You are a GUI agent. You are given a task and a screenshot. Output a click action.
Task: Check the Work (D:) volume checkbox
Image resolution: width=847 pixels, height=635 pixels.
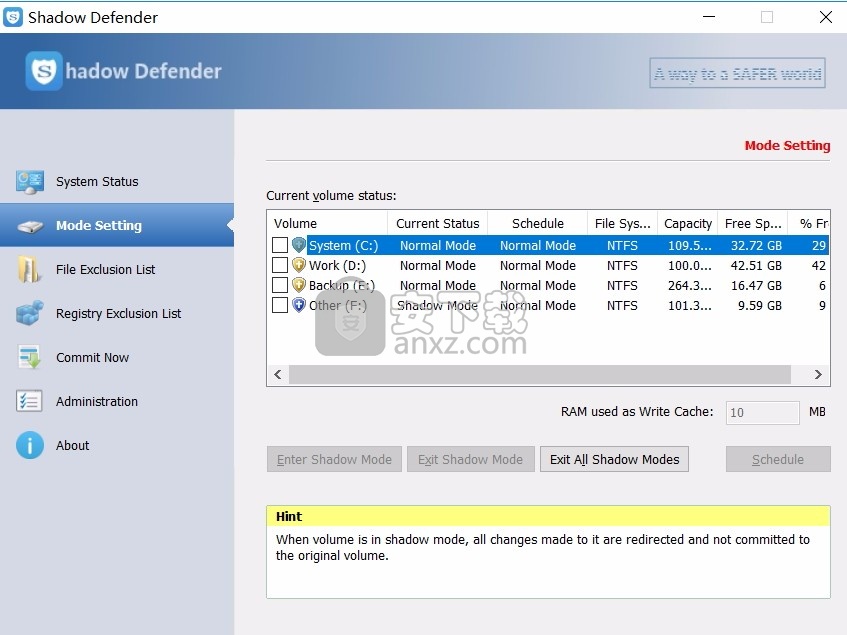coord(280,265)
